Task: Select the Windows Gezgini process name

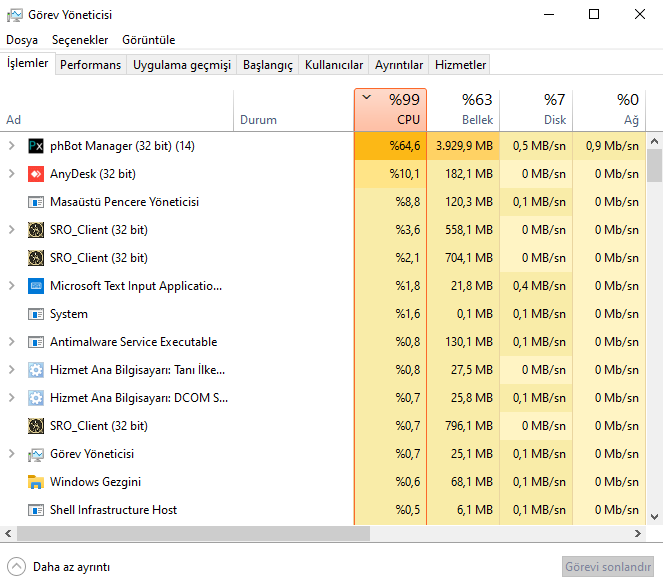Action: point(95,482)
